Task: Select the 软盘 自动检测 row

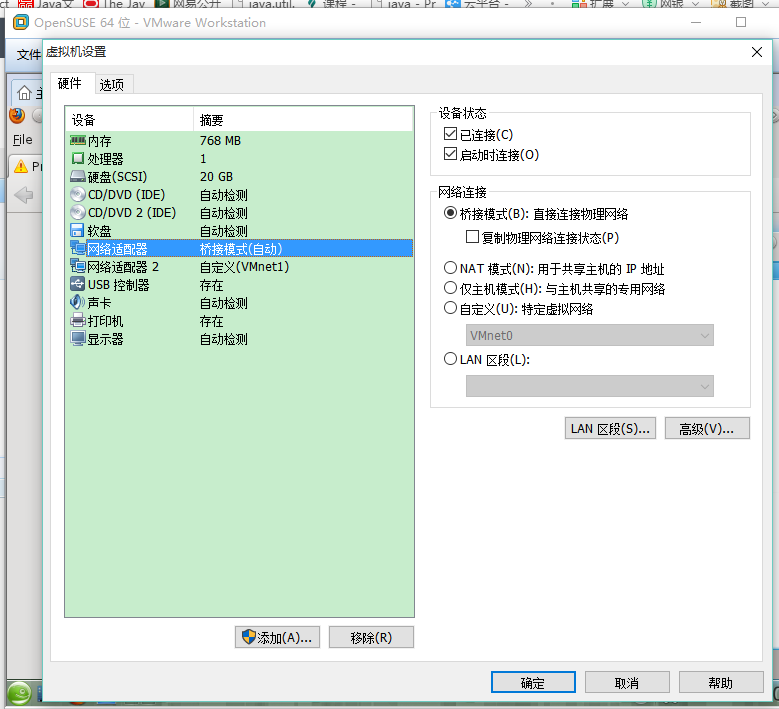Action: tap(239, 231)
